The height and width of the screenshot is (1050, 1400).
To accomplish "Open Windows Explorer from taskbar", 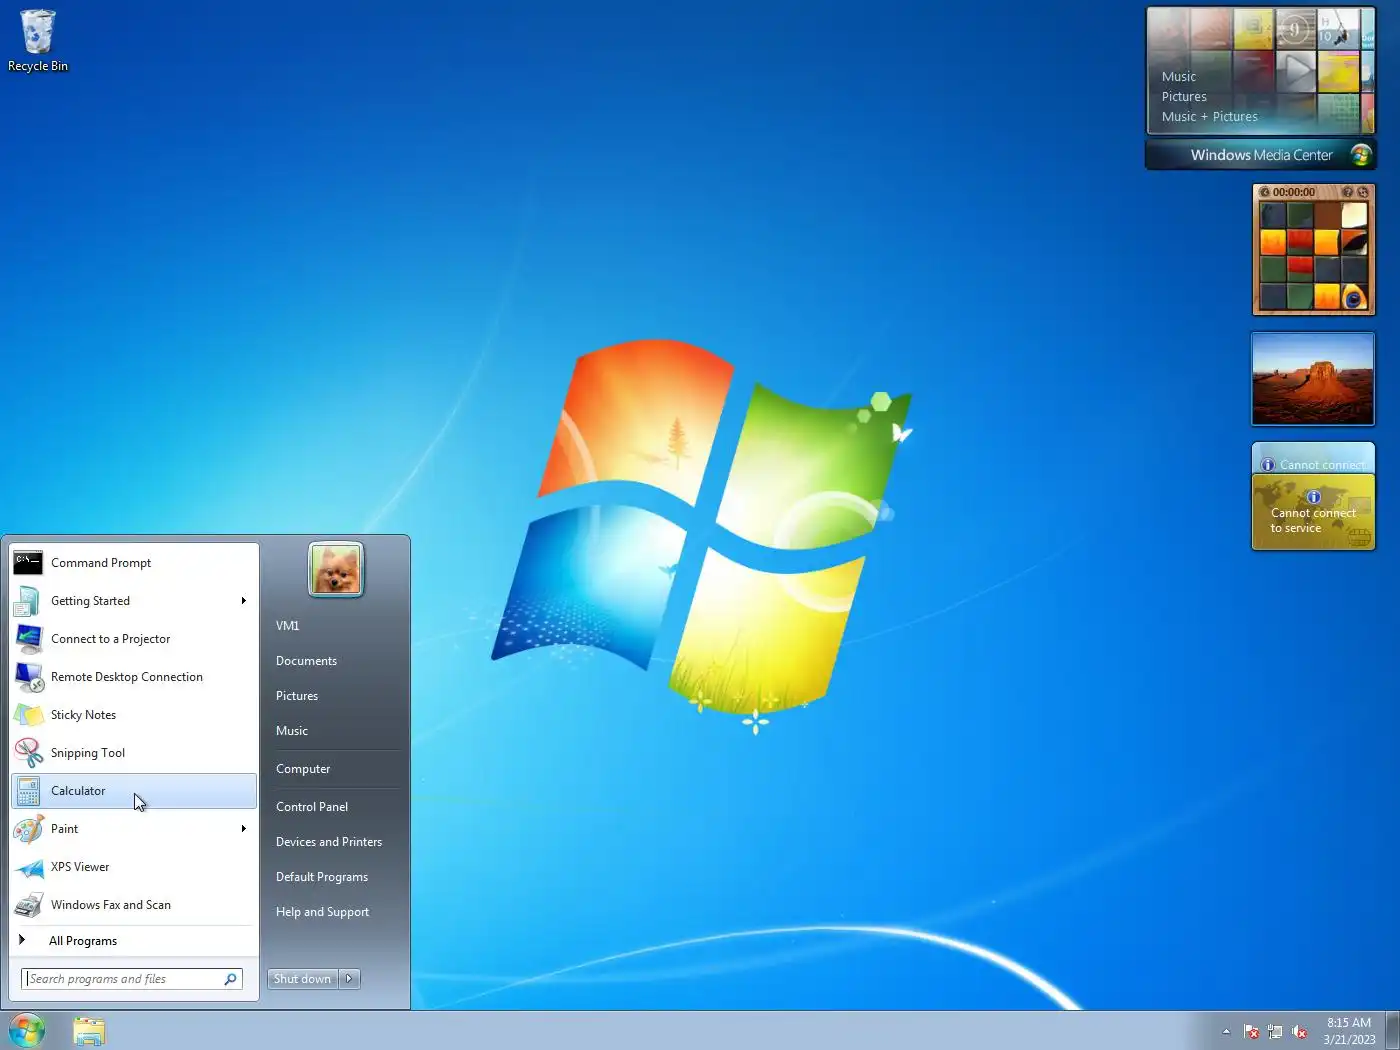I will [x=89, y=1031].
